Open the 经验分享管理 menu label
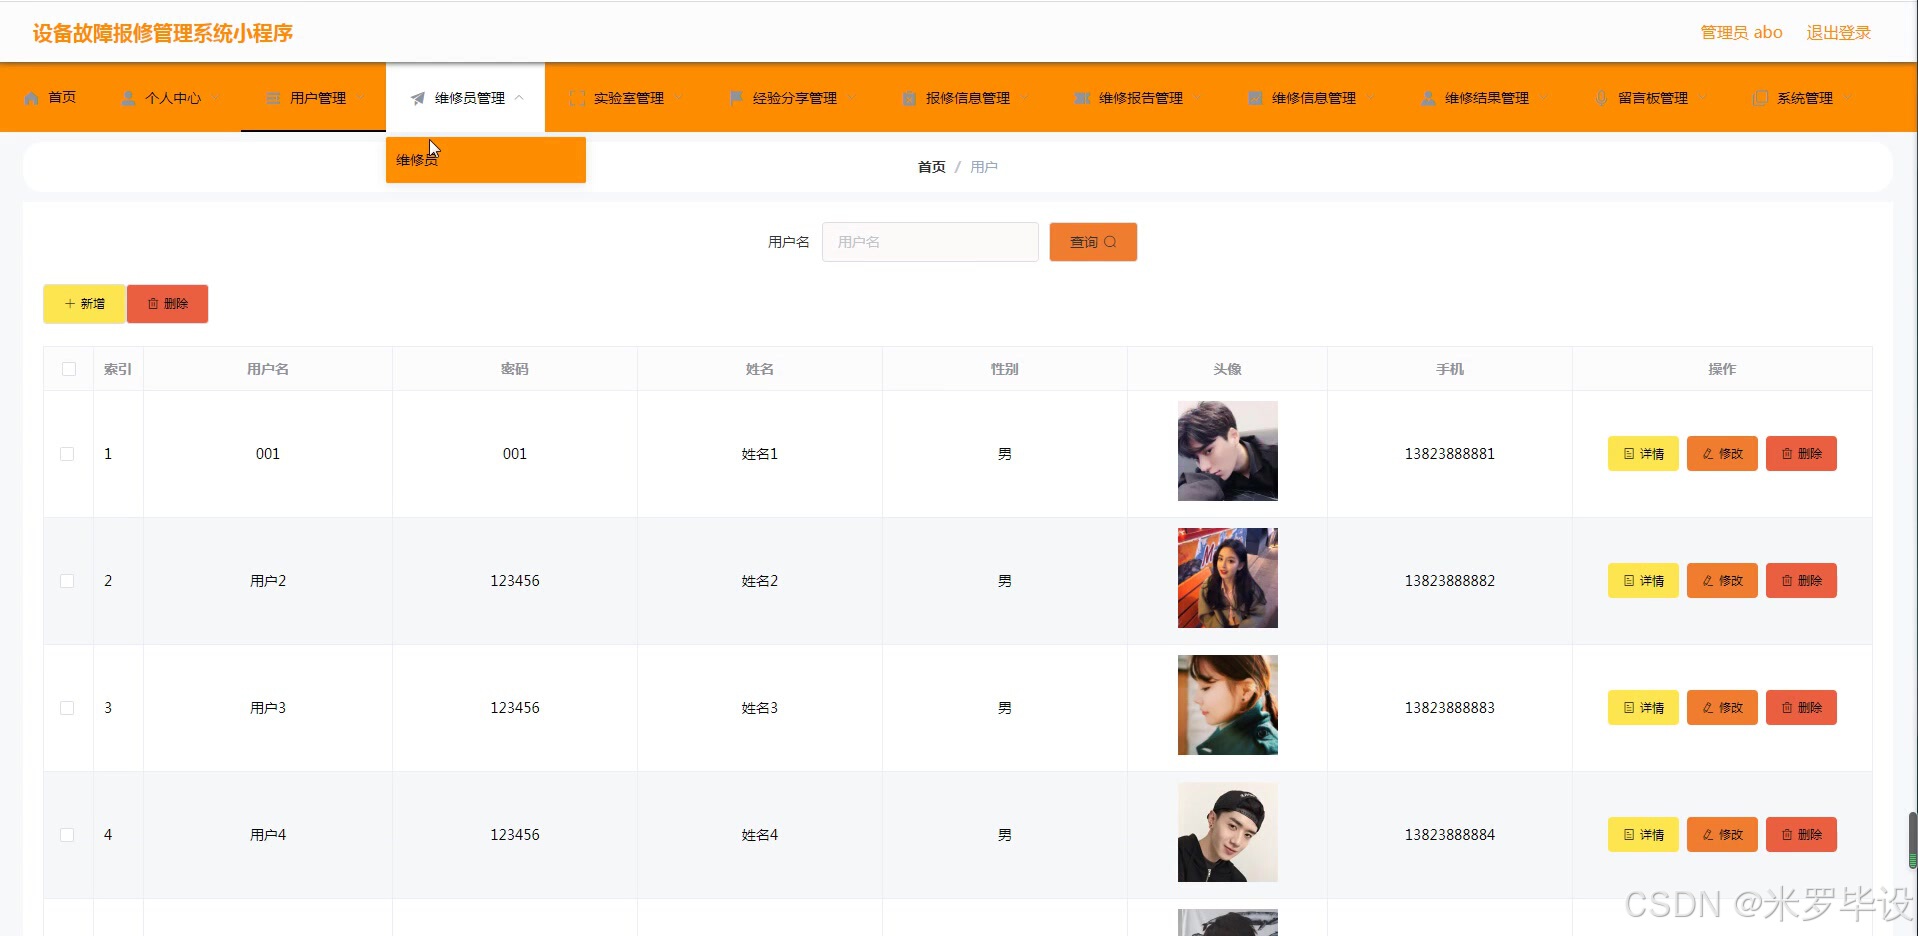Viewport: 1918px width, 936px height. 795,98
